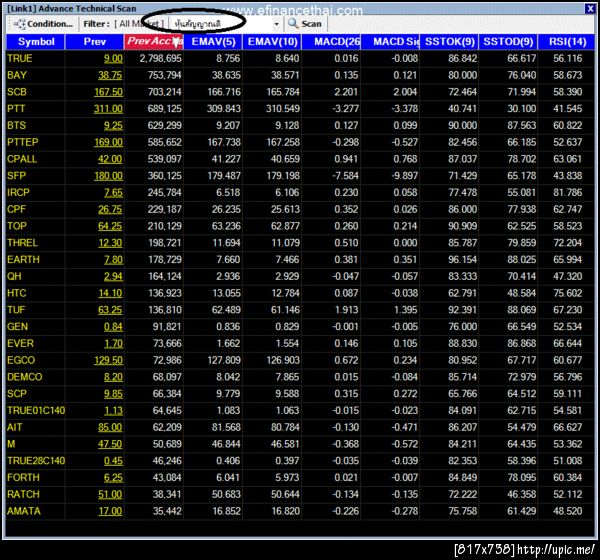Select the SCB symbol
Viewport: 600px width, 560px height.
(x=17, y=92)
